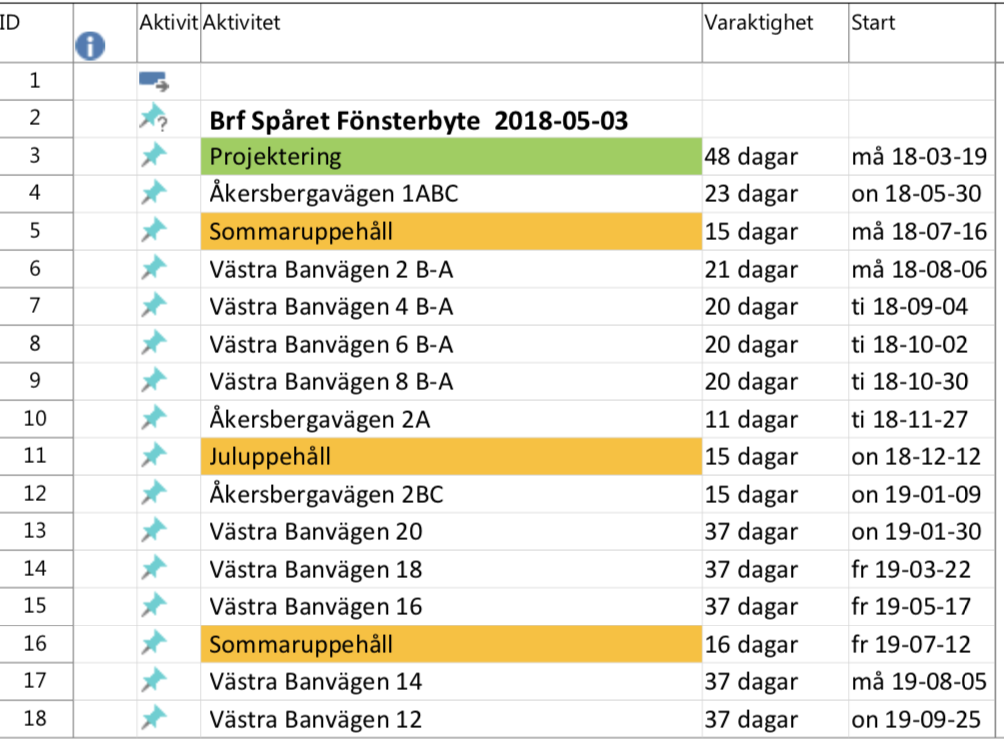Click the 23 dagar duration cell
Image resolution: width=1004 pixels, height=750 pixels.
[751, 194]
